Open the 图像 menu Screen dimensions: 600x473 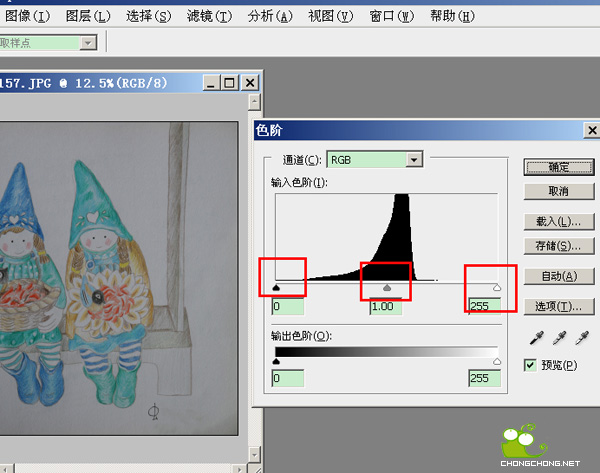[28, 16]
